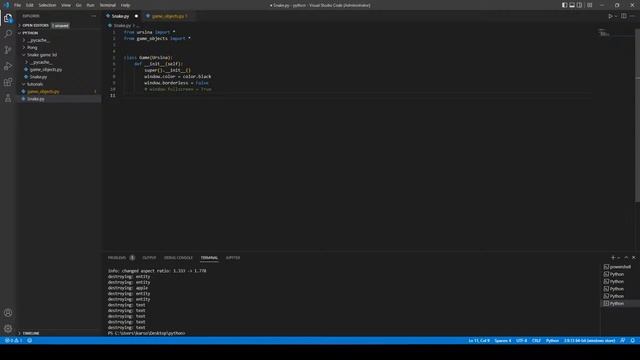Click the VS Code logo in title bar
Image resolution: width=640 pixels, height=360 pixels.
(x=6, y=5)
